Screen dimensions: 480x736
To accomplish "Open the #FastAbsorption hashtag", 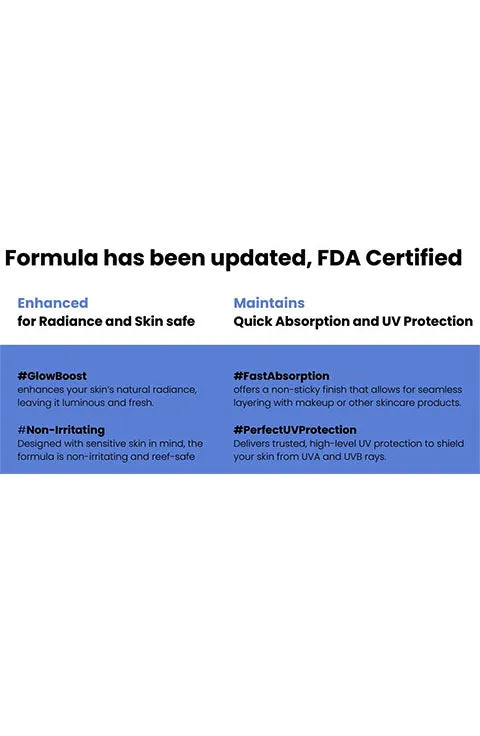I will pyautogui.click(x=281, y=376).
